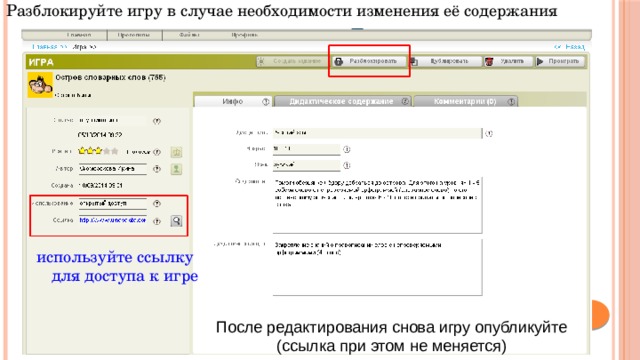The image size is (640, 360).
Task: Click the Удалить (delete) button
Action: [508, 61]
